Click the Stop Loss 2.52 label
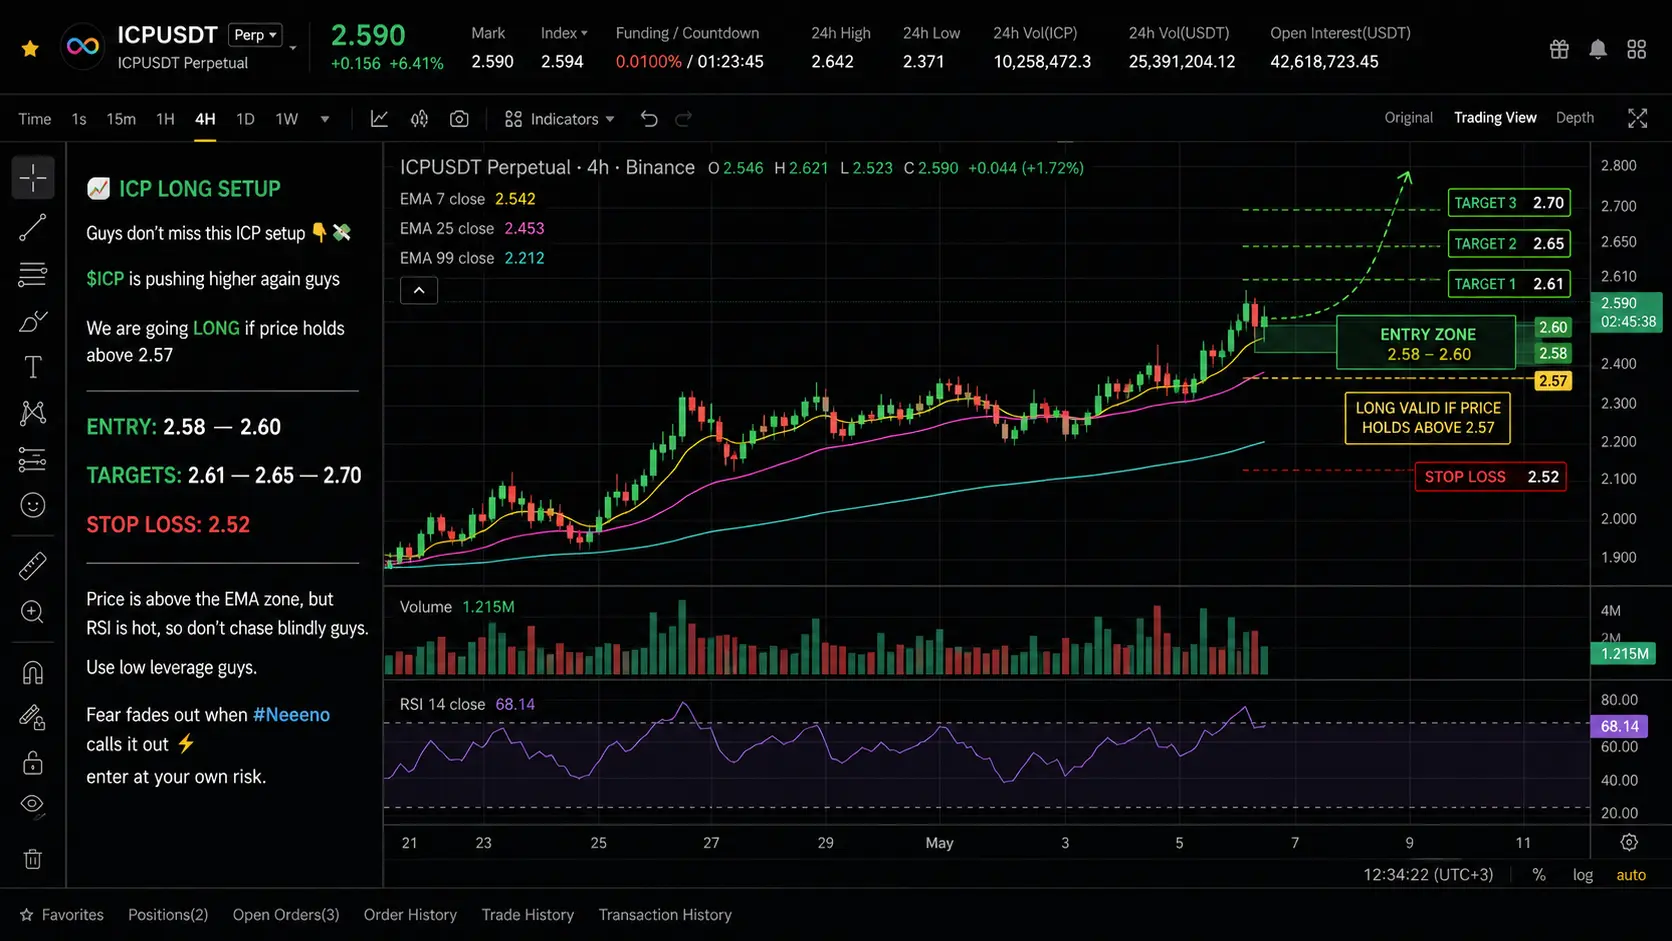The width and height of the screenshot is (1672, 941). (1490, 477)
